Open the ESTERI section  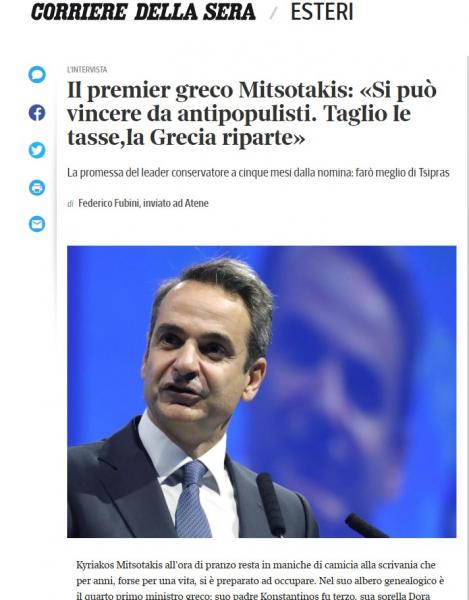tap(322, 12)
